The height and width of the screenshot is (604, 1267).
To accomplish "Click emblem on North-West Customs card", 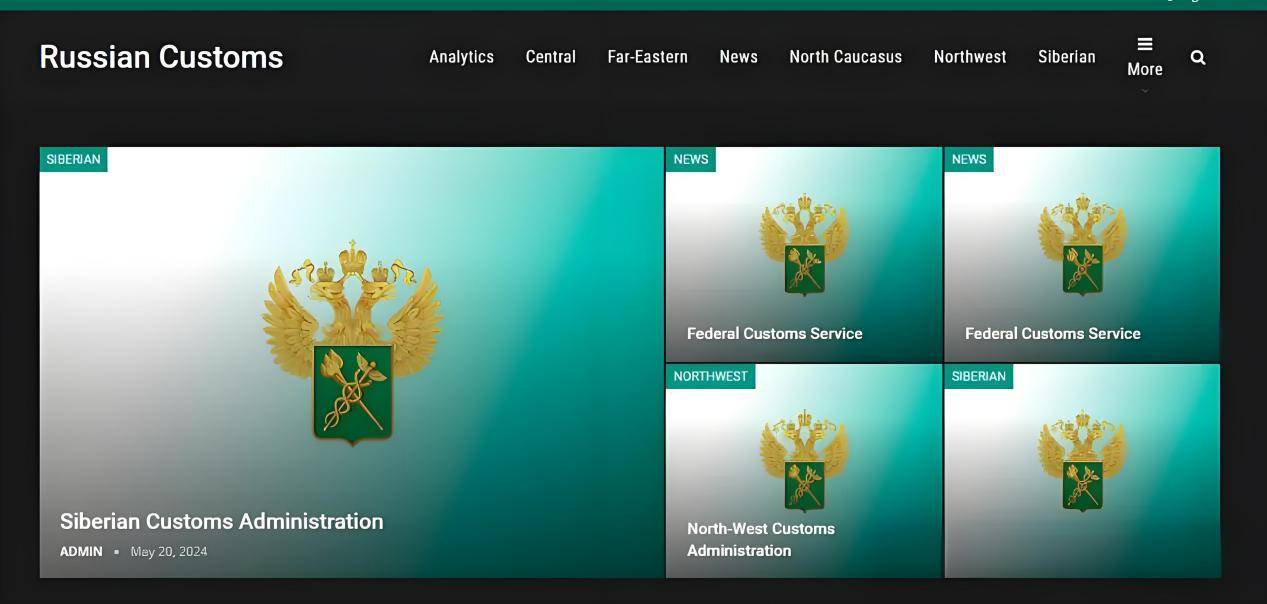I will click(x=804, y=460).
